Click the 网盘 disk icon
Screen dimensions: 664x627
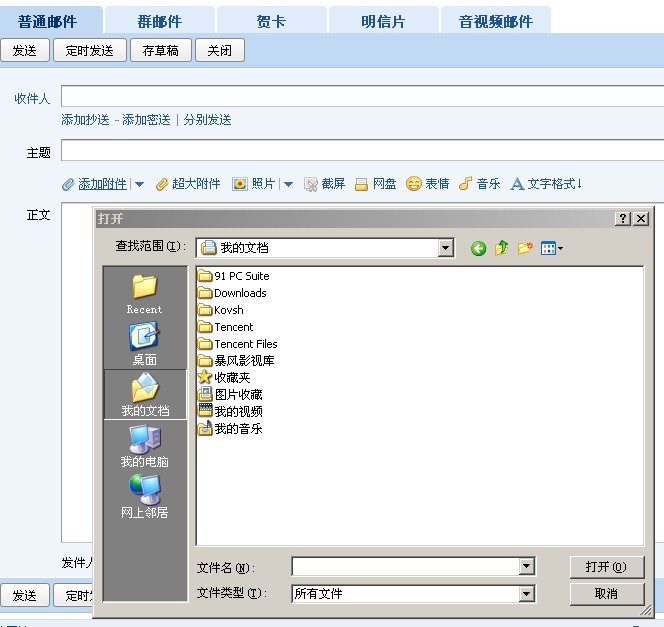tap(361, 184)
